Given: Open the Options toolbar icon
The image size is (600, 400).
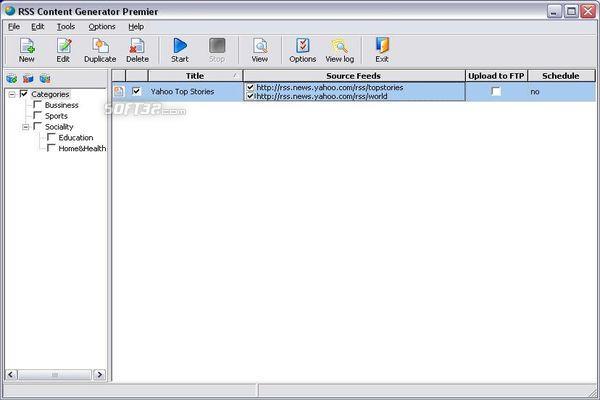Looking at the screenshot, I should click(303, 50).
